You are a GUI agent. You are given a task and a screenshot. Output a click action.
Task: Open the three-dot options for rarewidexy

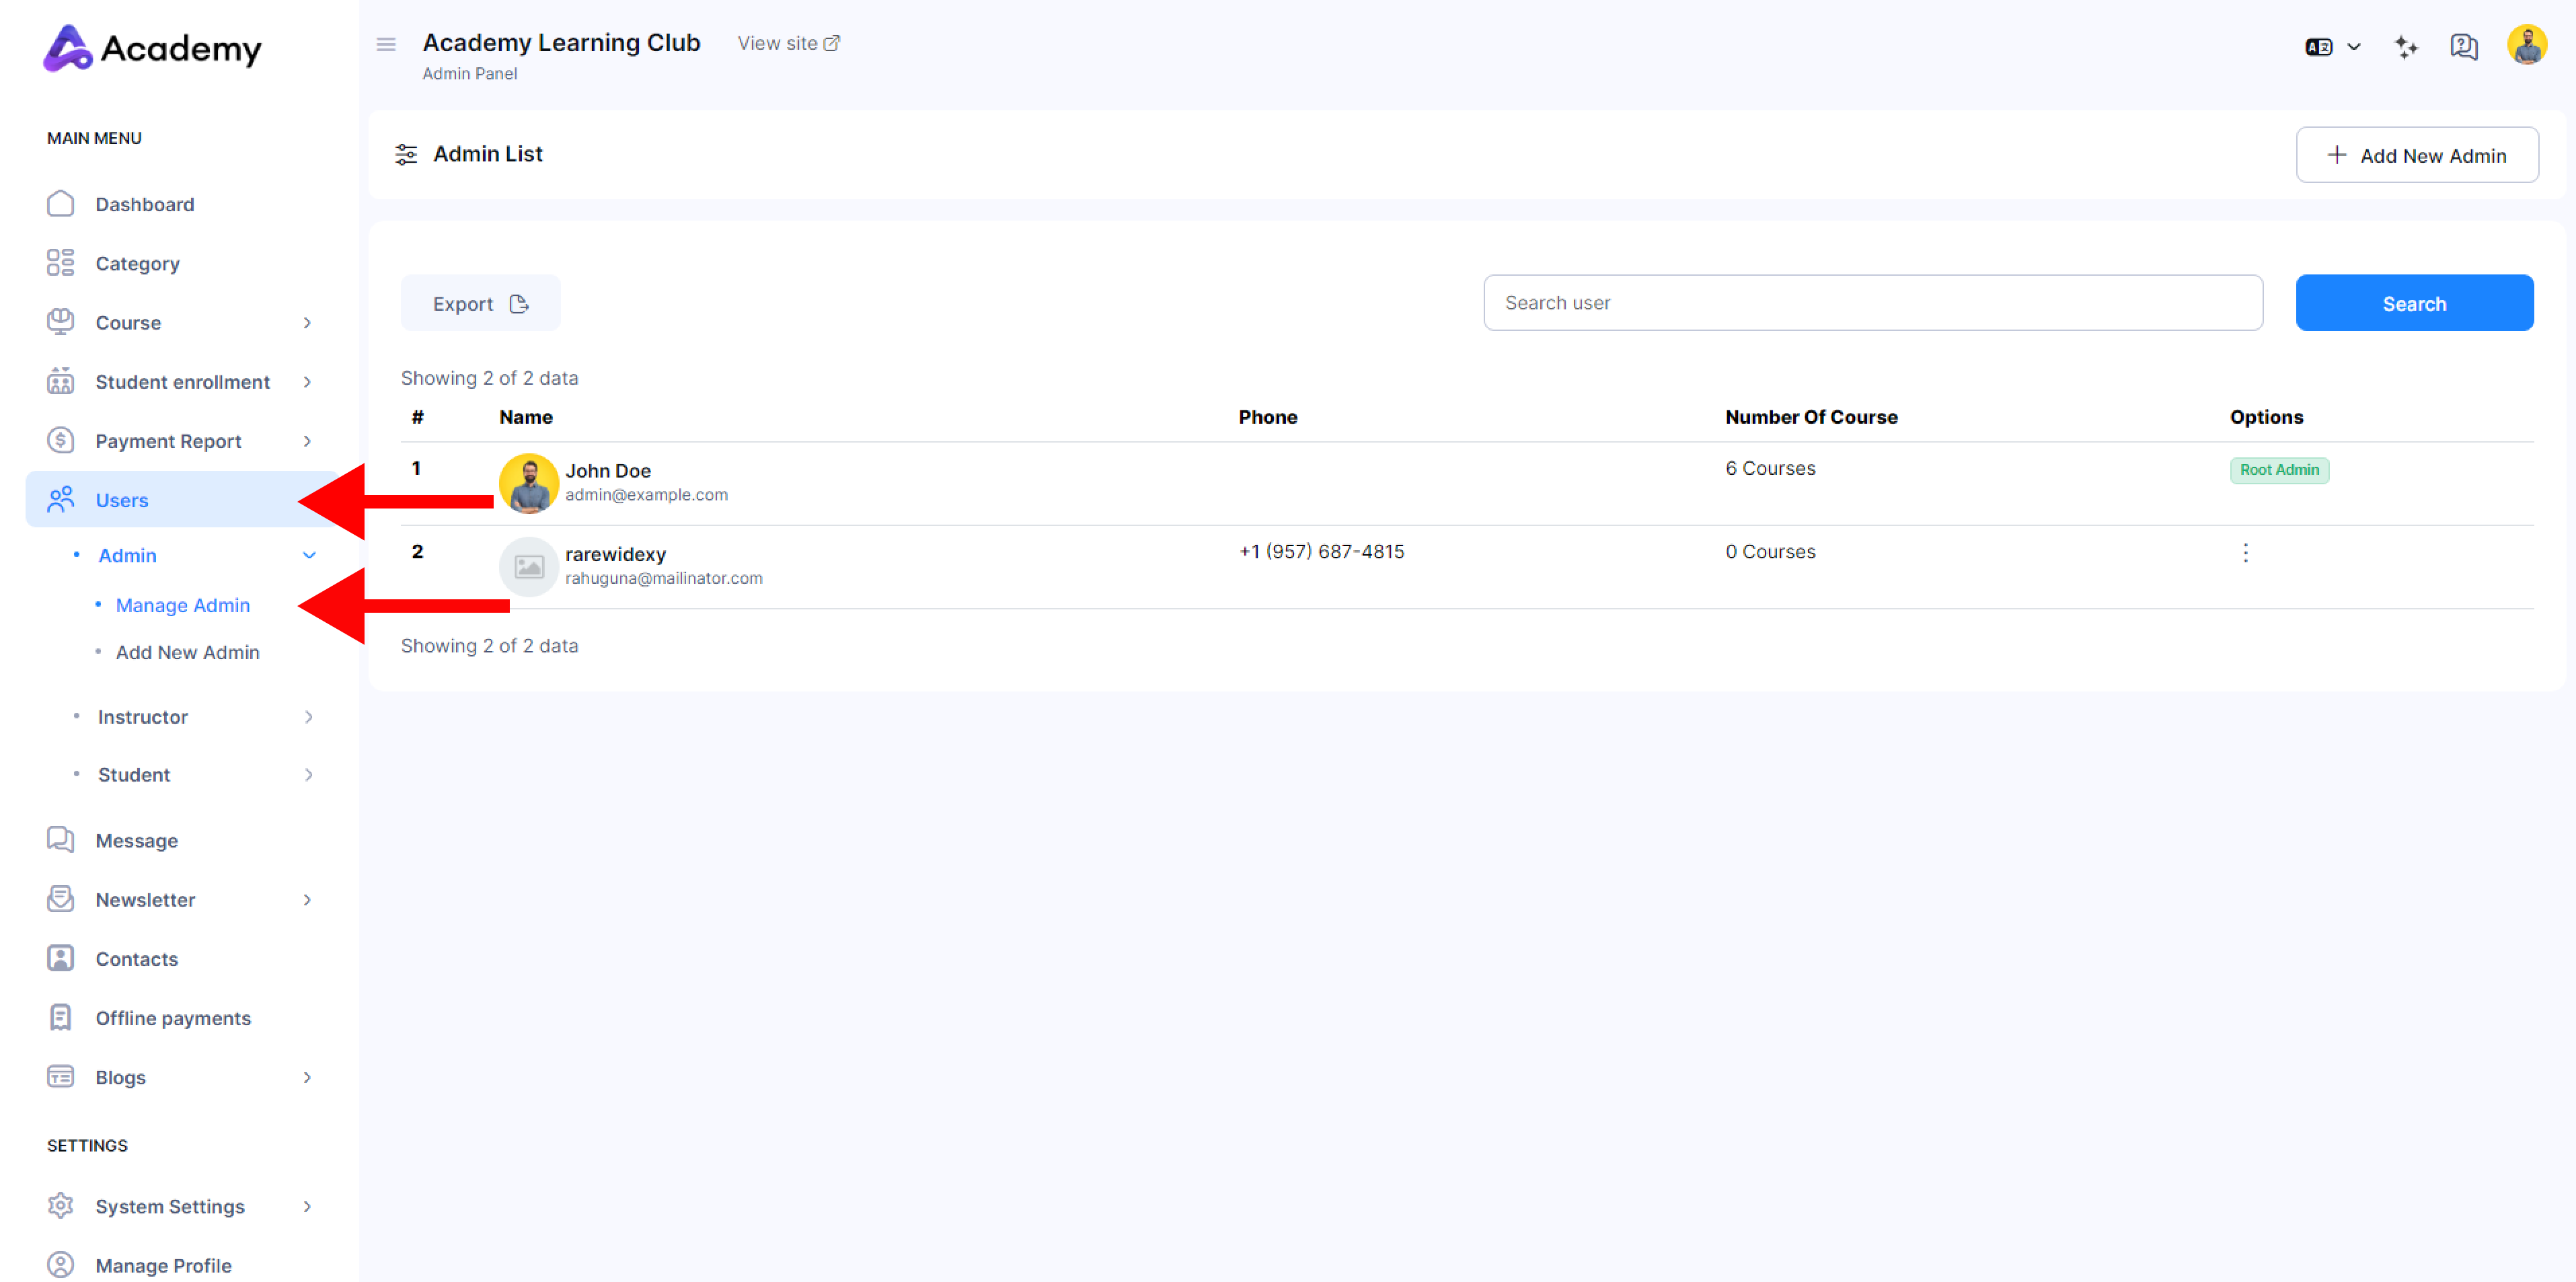(2245, 553)
